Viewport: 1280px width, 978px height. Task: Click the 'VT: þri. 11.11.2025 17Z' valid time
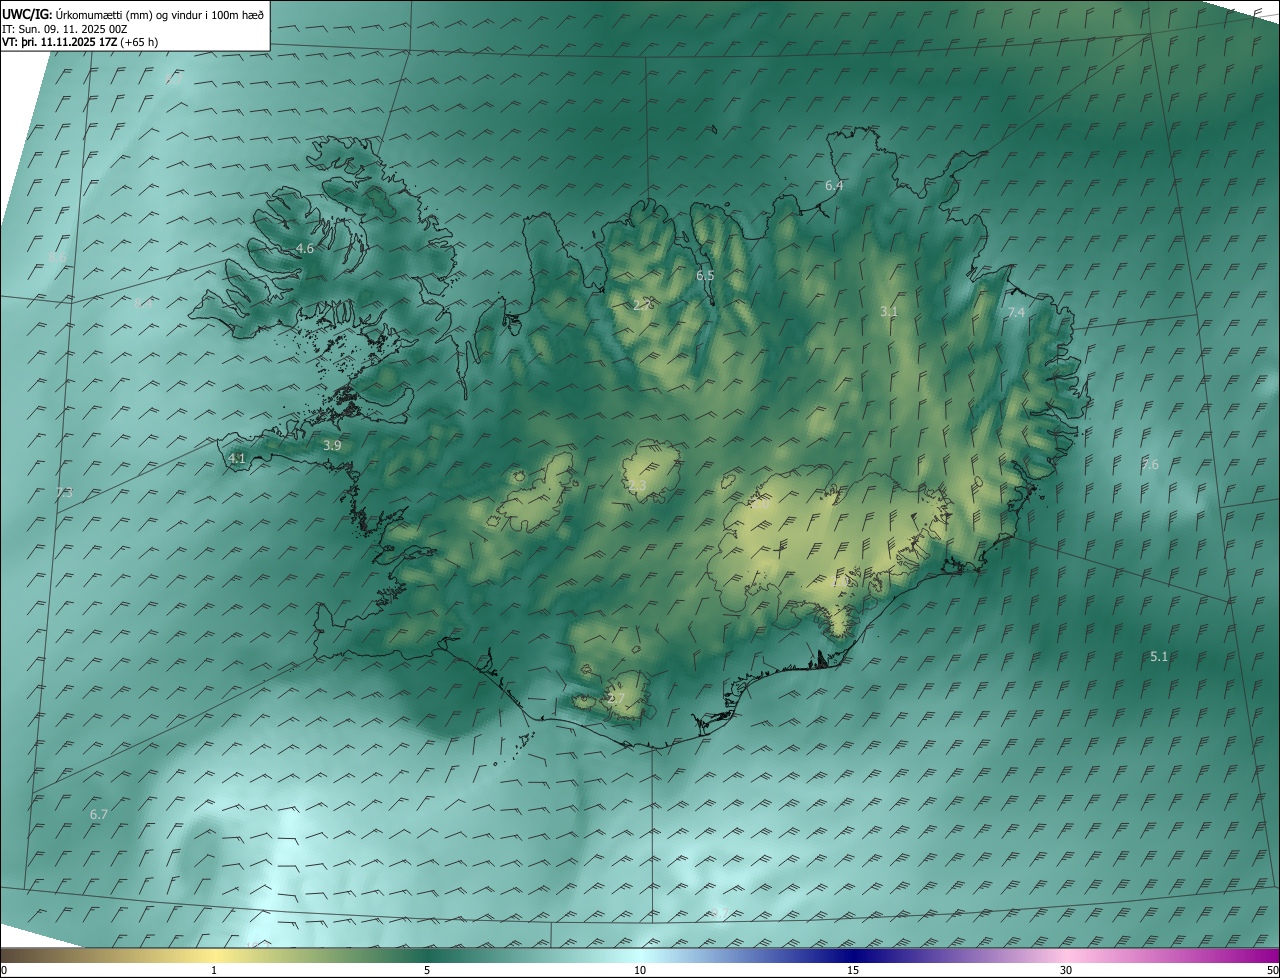tap(60, 42)
